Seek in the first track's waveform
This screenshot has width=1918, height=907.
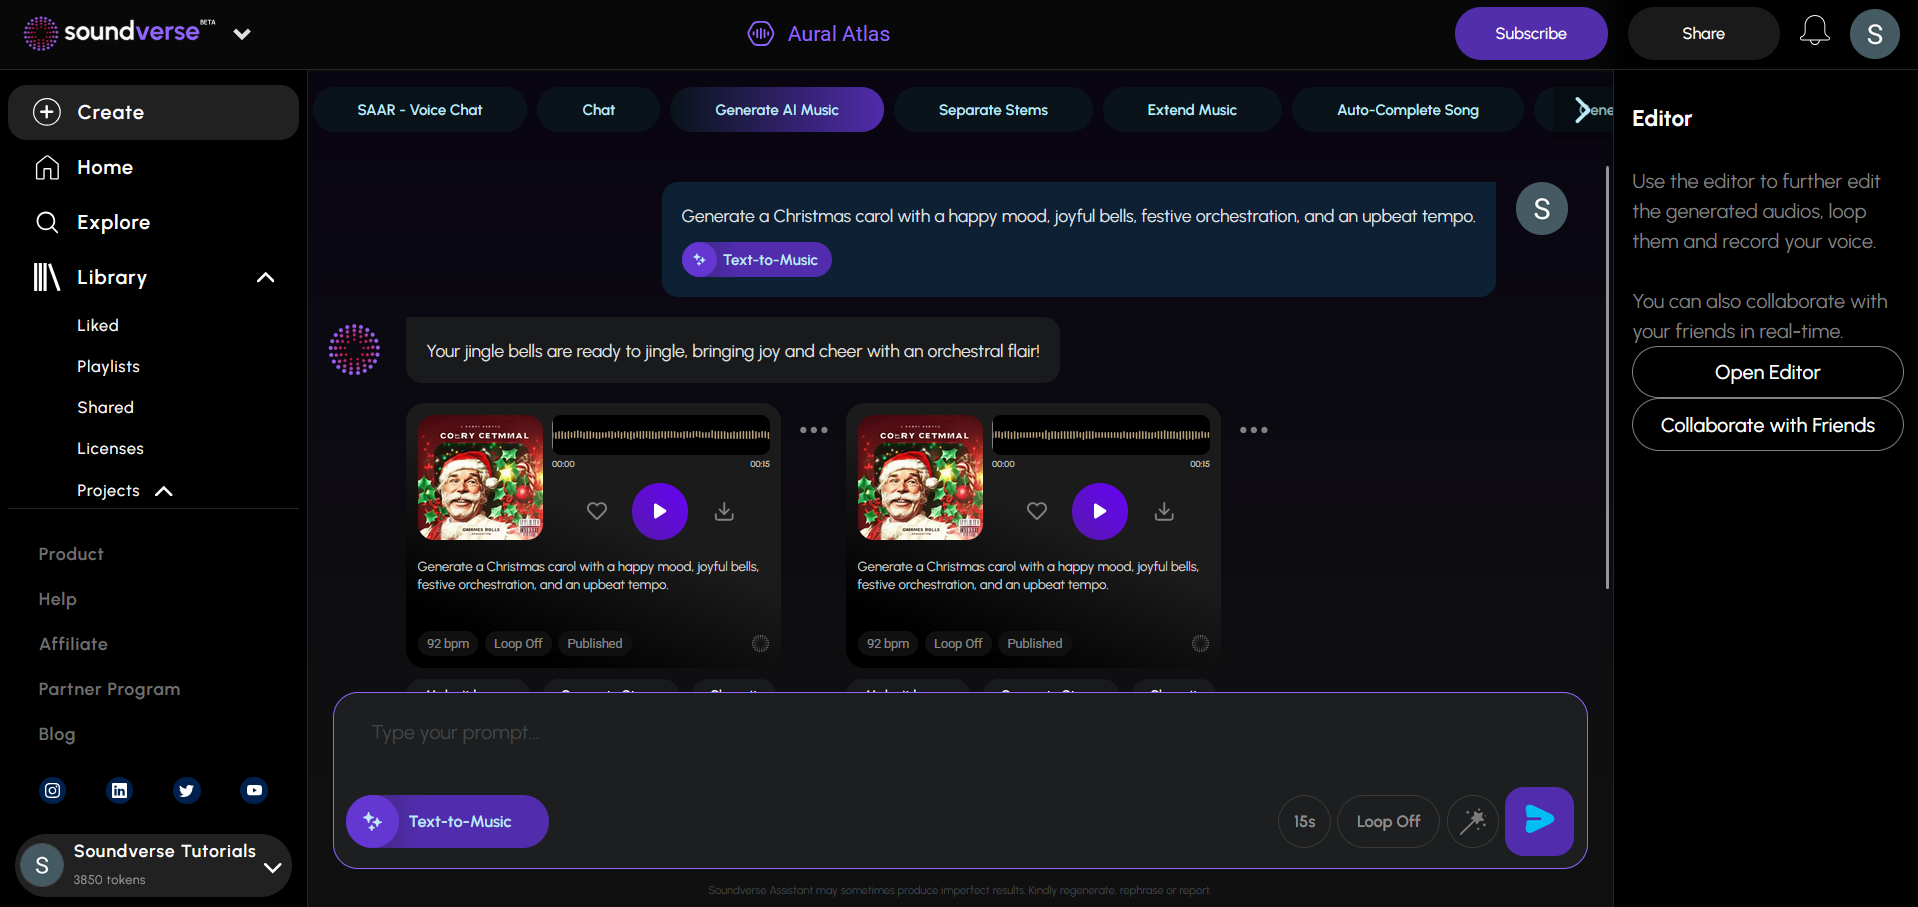(661, 435)
